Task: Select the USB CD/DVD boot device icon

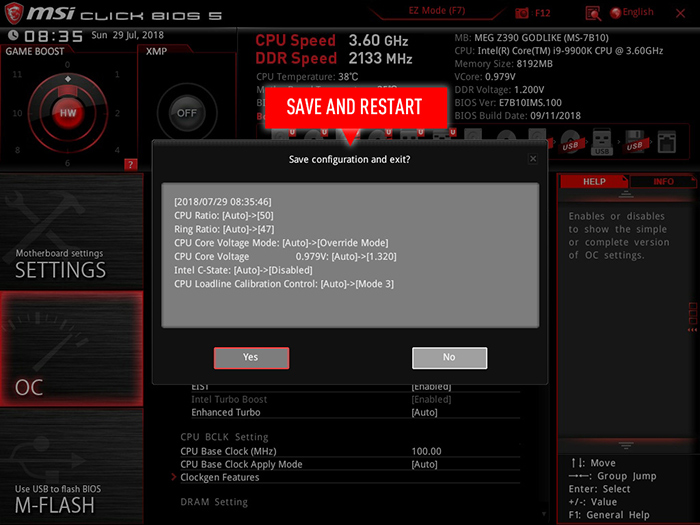Action: [571, 142]
